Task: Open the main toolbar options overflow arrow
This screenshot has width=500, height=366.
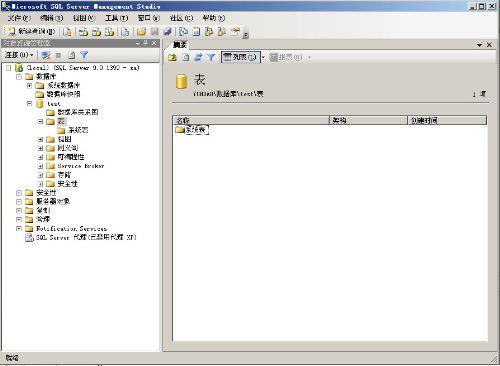Action: pyautogui.click(x=246, y=34)
